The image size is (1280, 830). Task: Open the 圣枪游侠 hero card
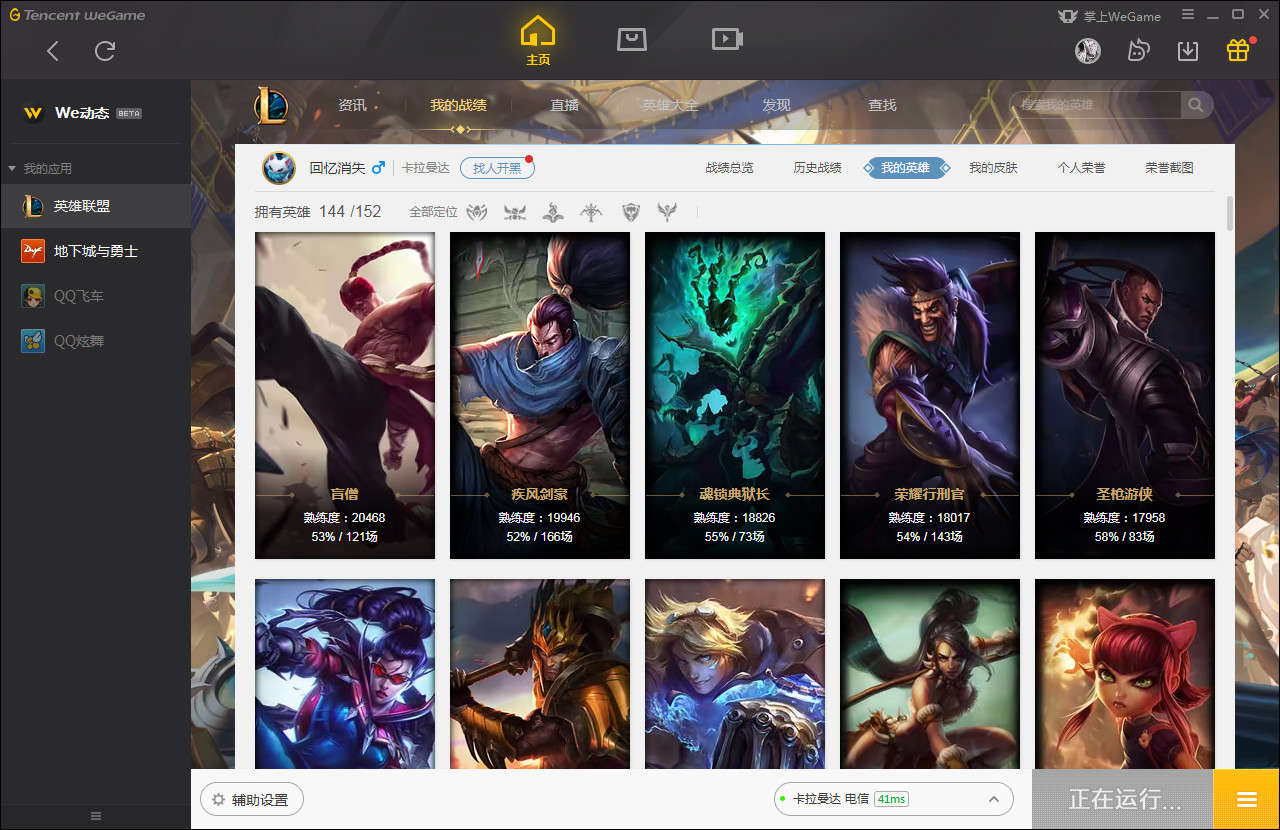click(x=1125, y=395)
